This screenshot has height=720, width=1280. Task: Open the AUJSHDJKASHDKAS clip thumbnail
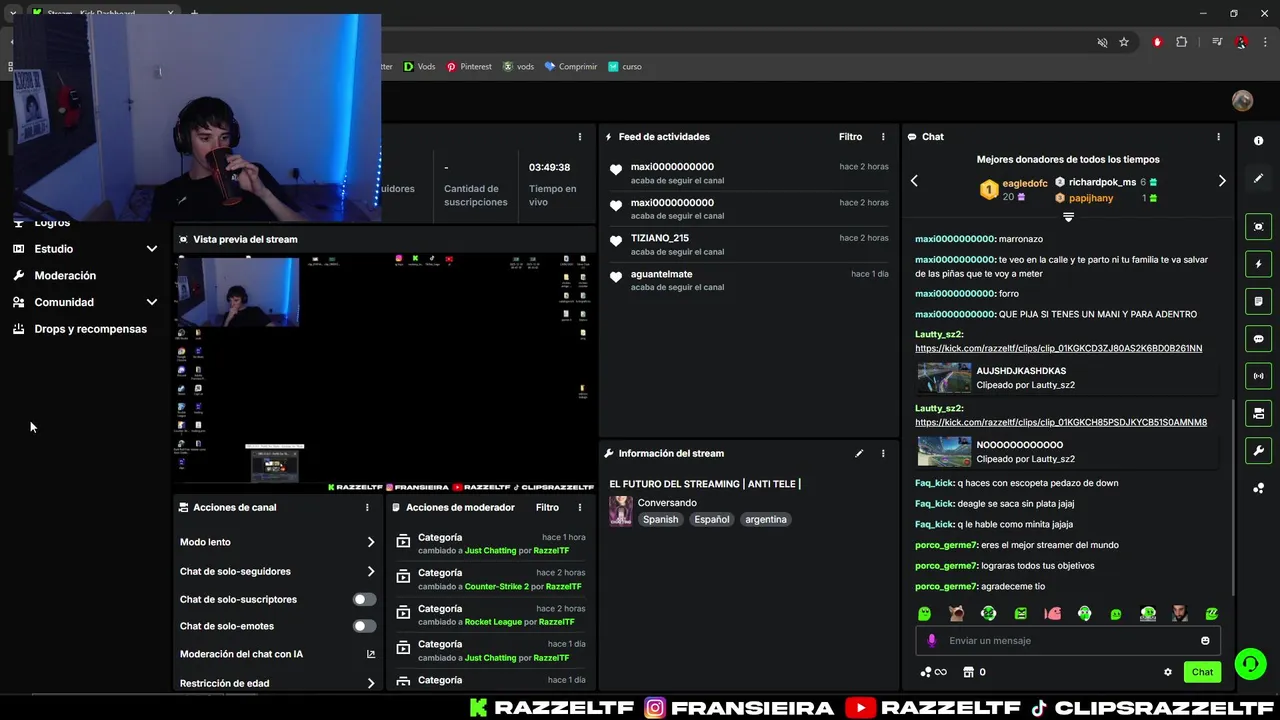click(x=944, y=378)
